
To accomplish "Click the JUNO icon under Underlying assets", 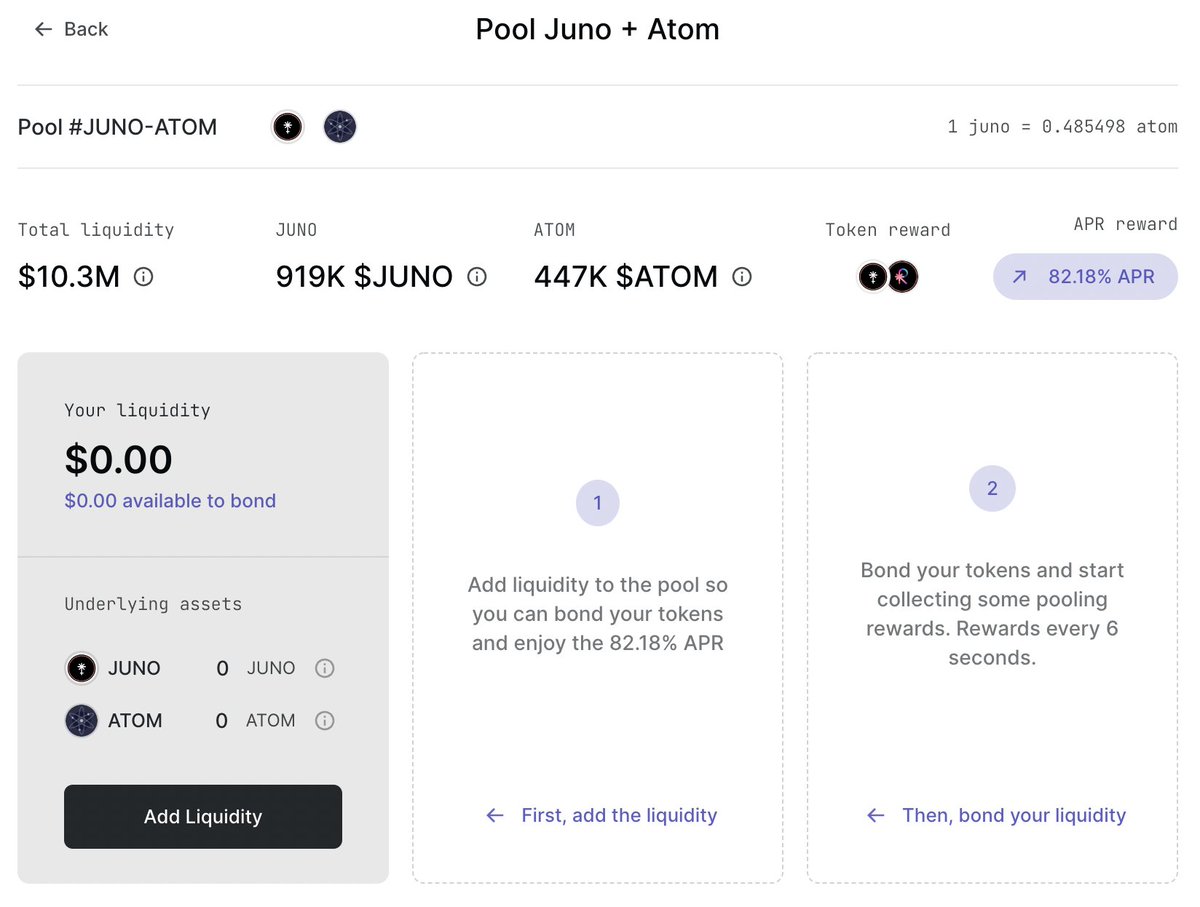I will pos(81,668).
